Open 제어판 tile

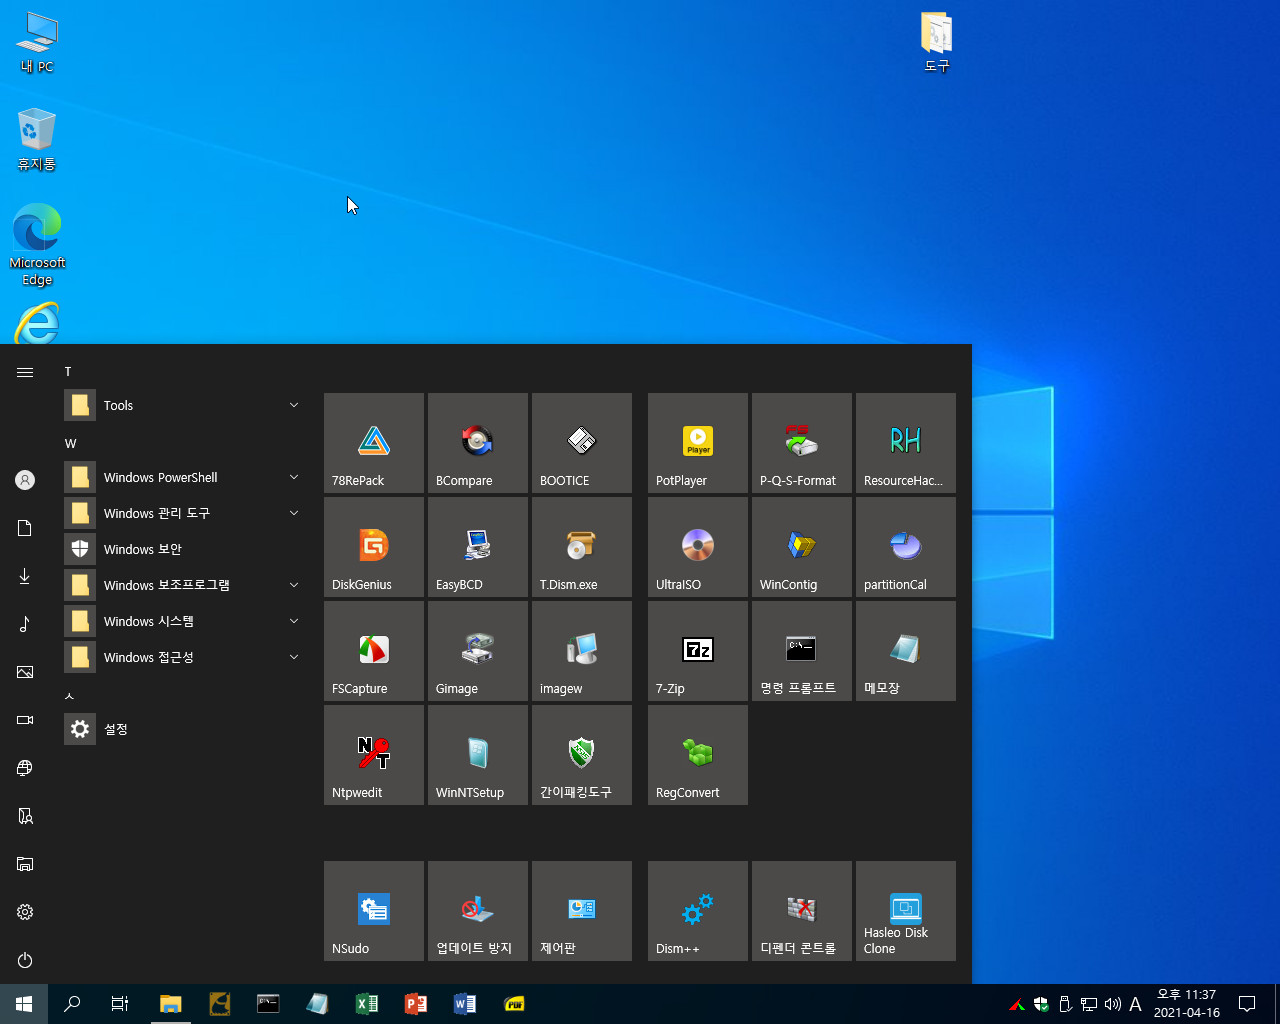click(x=582, y=911)
